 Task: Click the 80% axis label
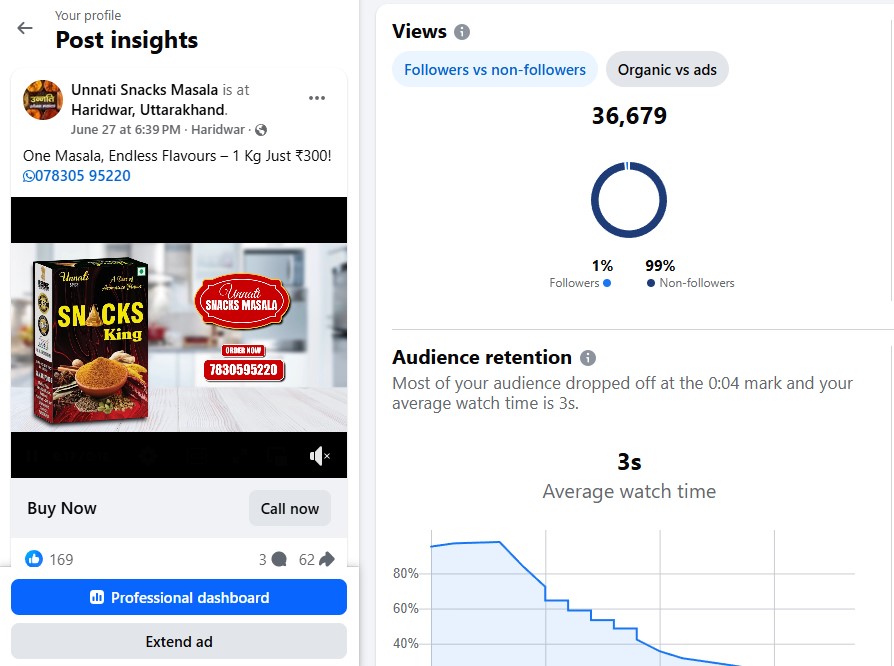pyautogui.click(x=405, y=573)
